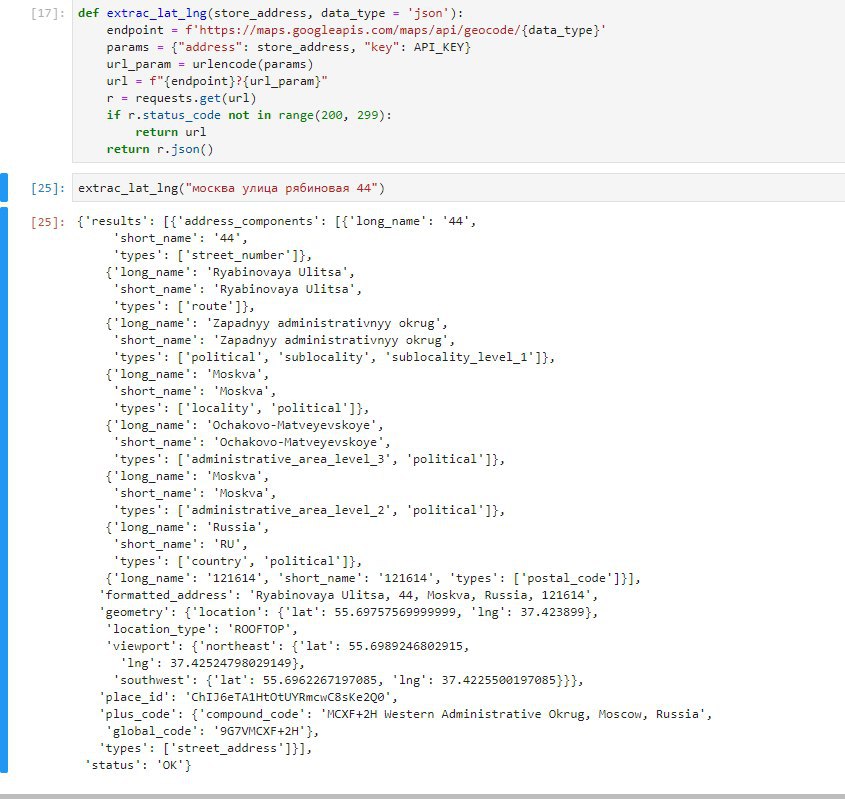Click the 'Russia' long_name value
The width and height of the screenshot is (845, 799).
pyautogui.click(x=234, y=527)
